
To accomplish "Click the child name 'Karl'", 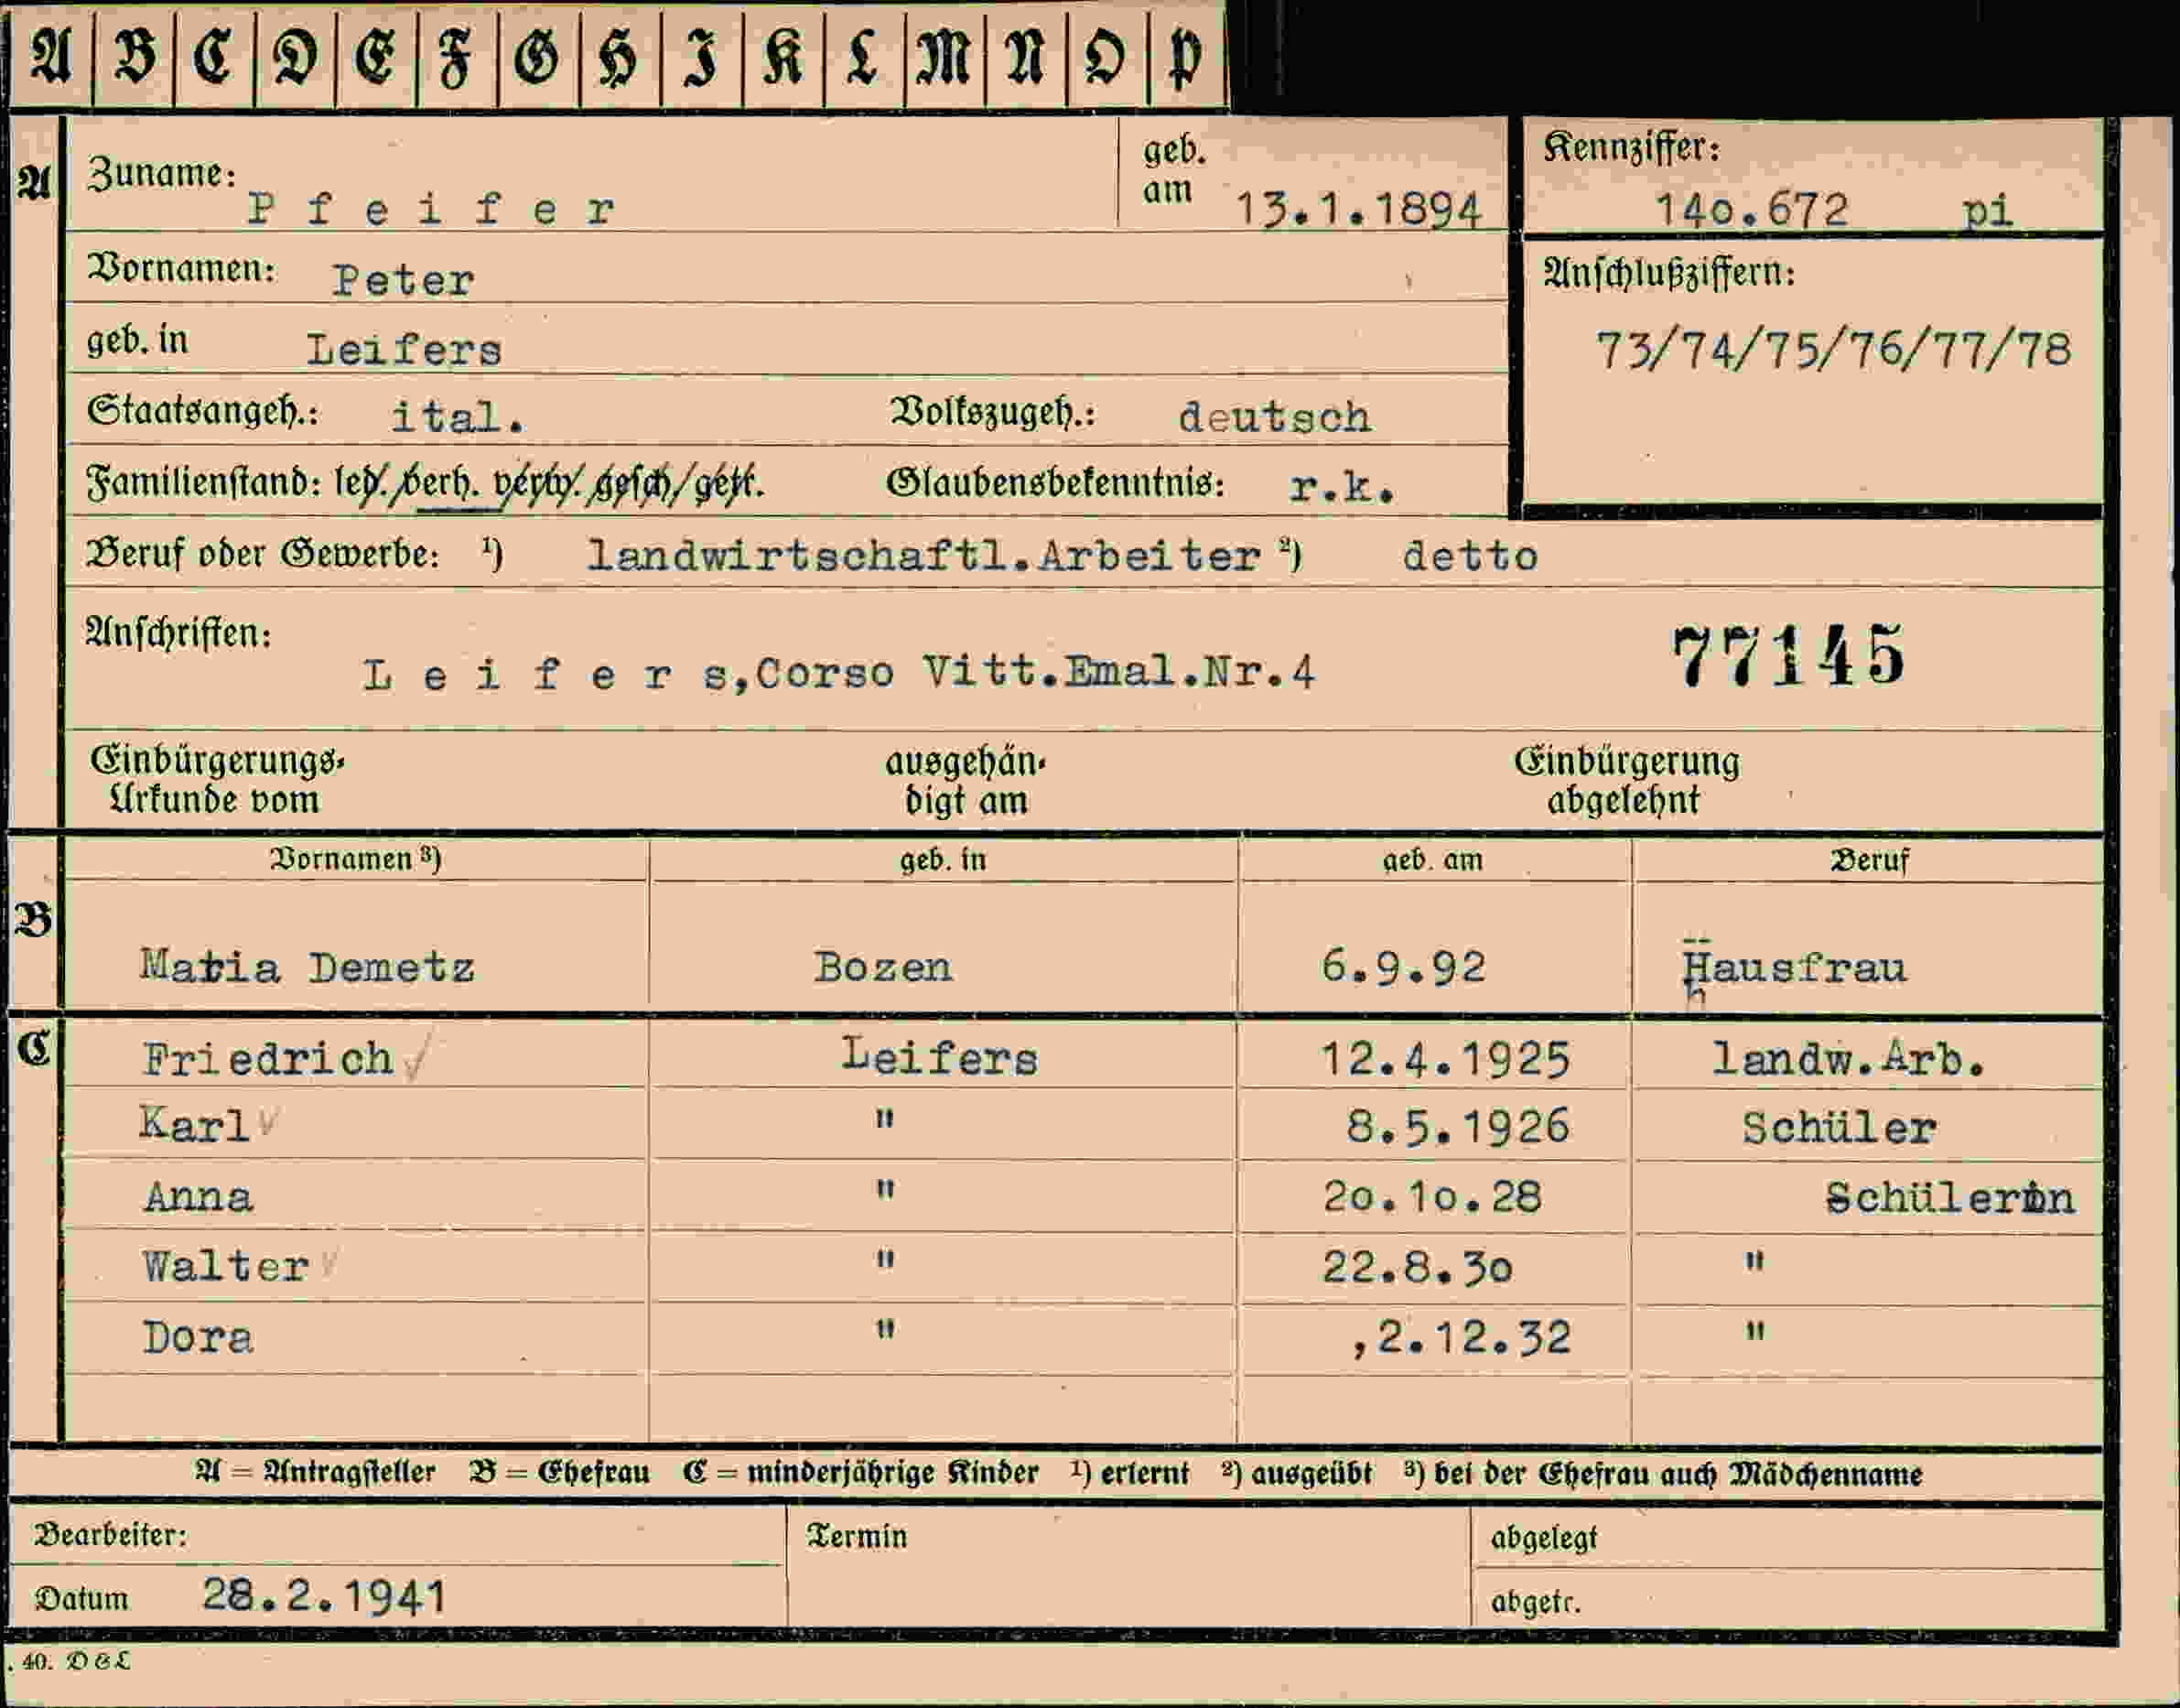I will [x=194, y=1126].
